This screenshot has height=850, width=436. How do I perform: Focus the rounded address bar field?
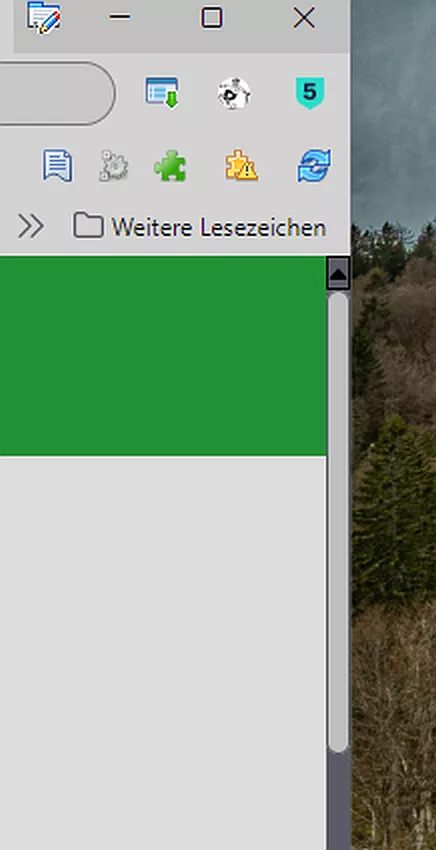click(x=57, y=93)
